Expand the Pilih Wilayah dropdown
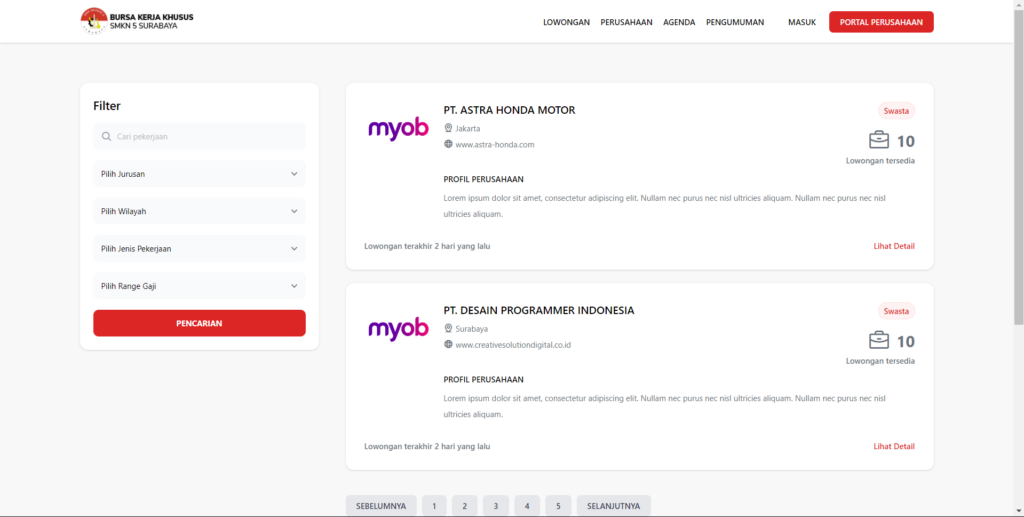 (x=199, y=212)
